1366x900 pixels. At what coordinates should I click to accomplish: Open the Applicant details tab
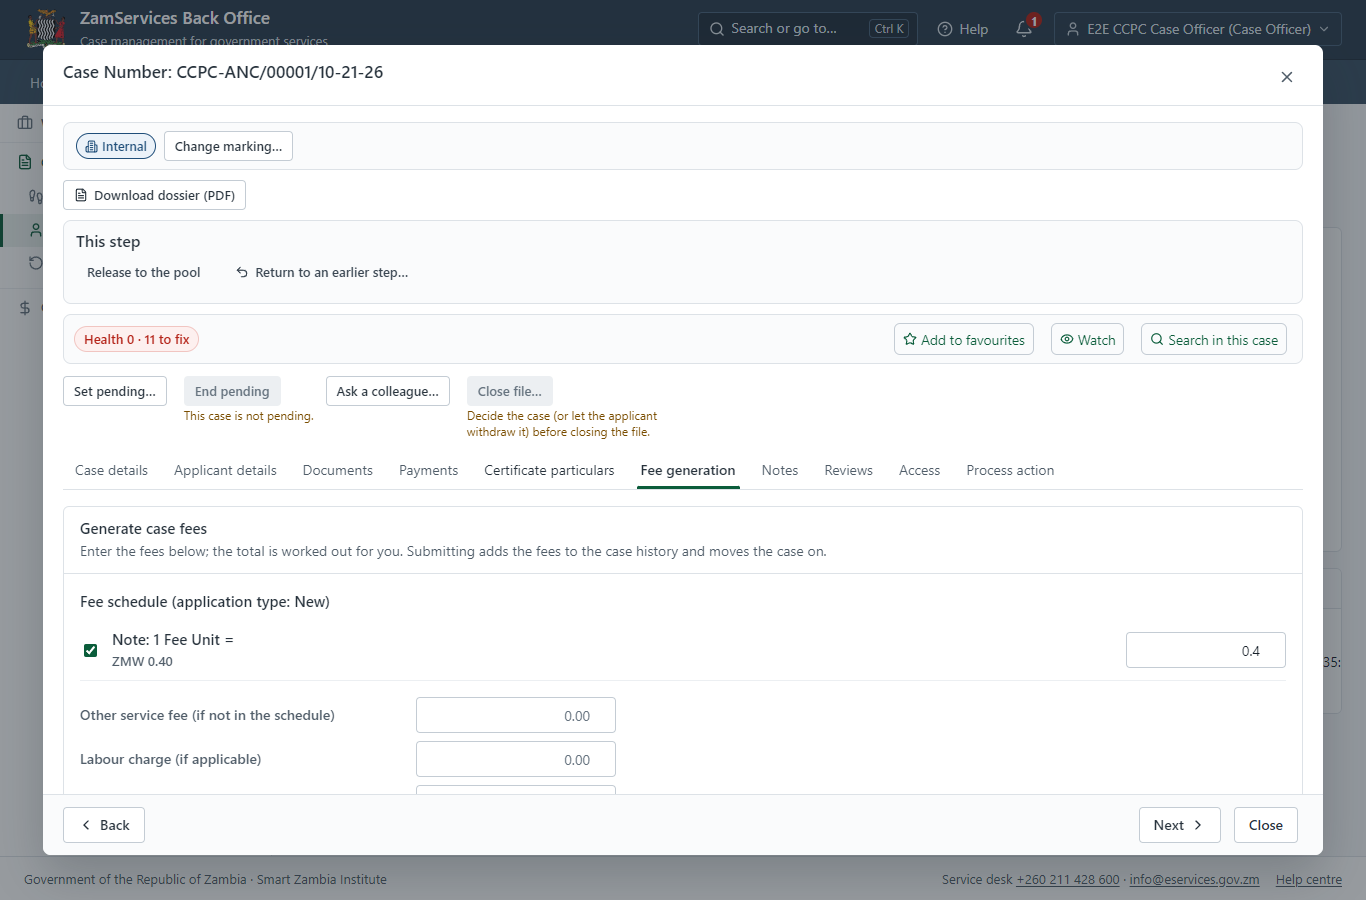tap(225, 470)
